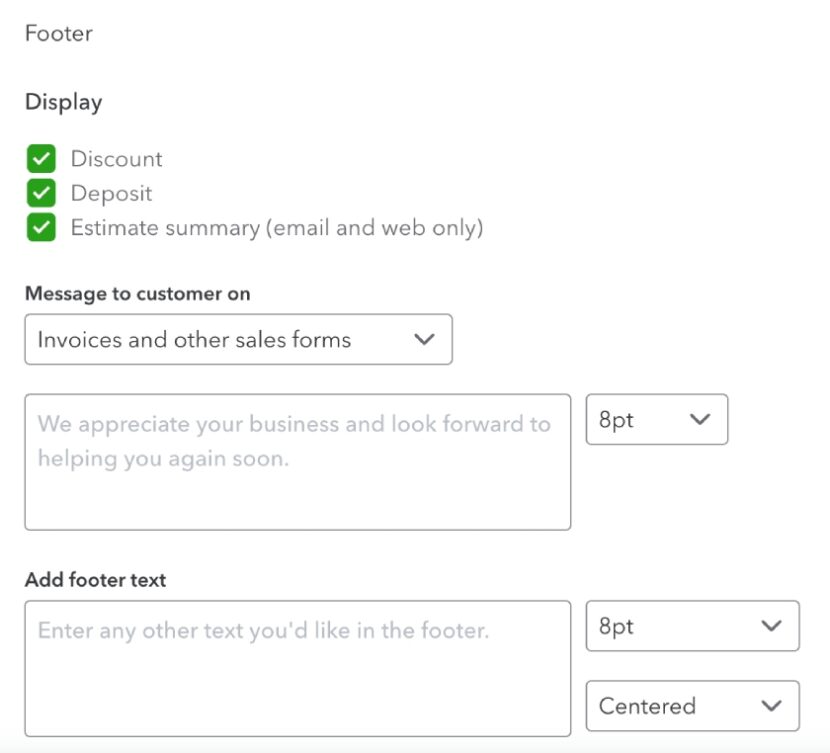The image size is (830, 753).
Task: Open the 8pt font size dropdown for footer text
Action: click(x=692, y=626)
